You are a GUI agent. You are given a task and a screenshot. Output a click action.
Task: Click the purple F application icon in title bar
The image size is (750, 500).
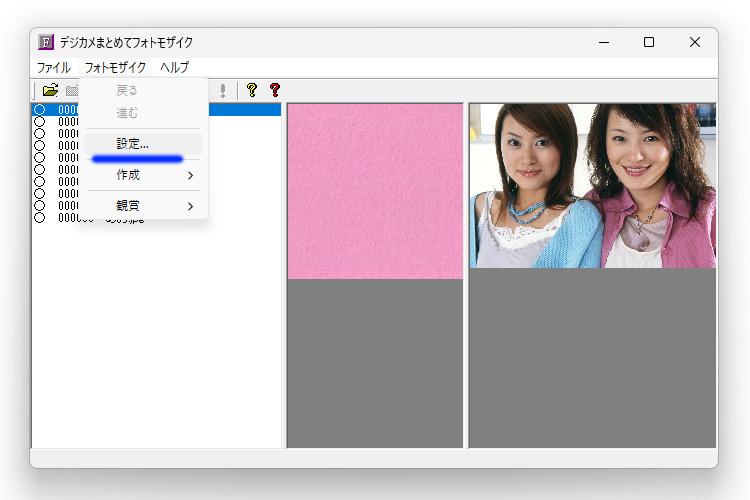click(x=46, y=42)
